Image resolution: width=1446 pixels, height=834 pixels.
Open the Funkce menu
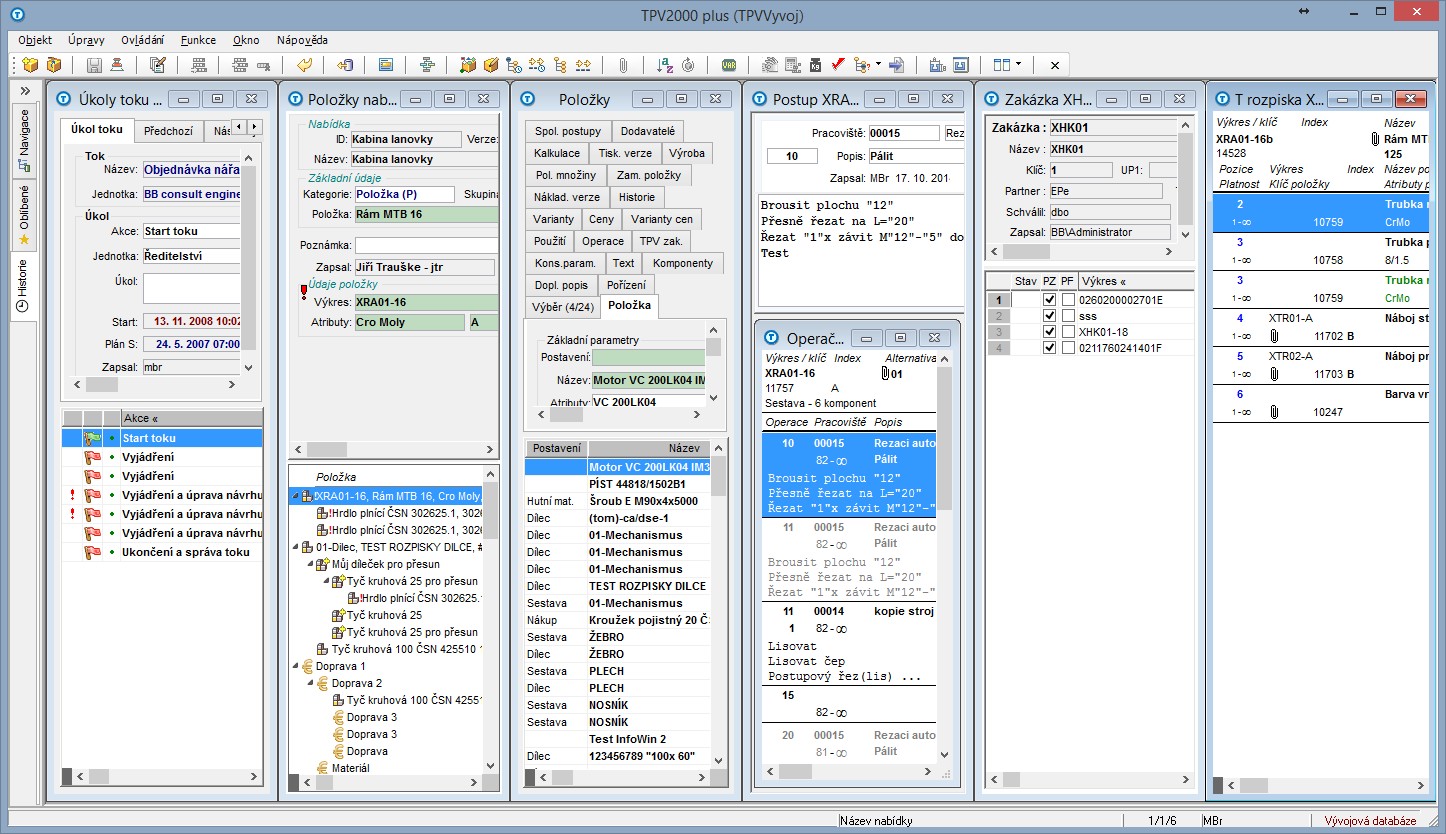[x=198, y=40]
